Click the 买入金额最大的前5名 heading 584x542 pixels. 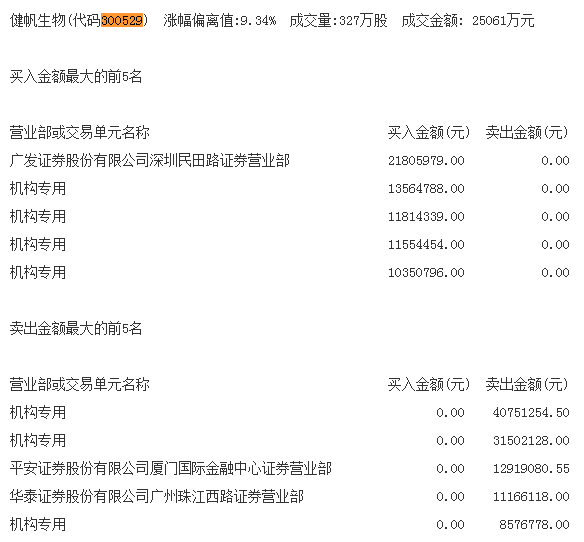[x=76, y=77]
